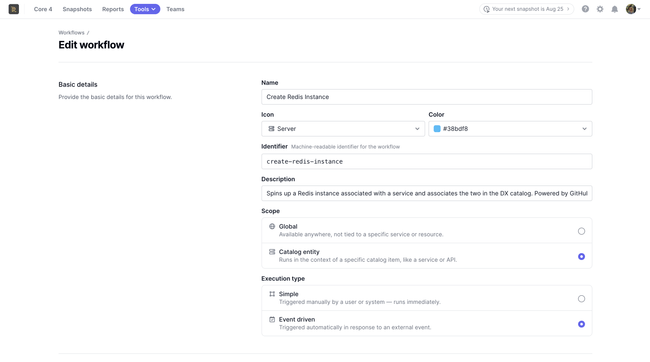Expand the Icon dropdown chevron

click(417, 129)
